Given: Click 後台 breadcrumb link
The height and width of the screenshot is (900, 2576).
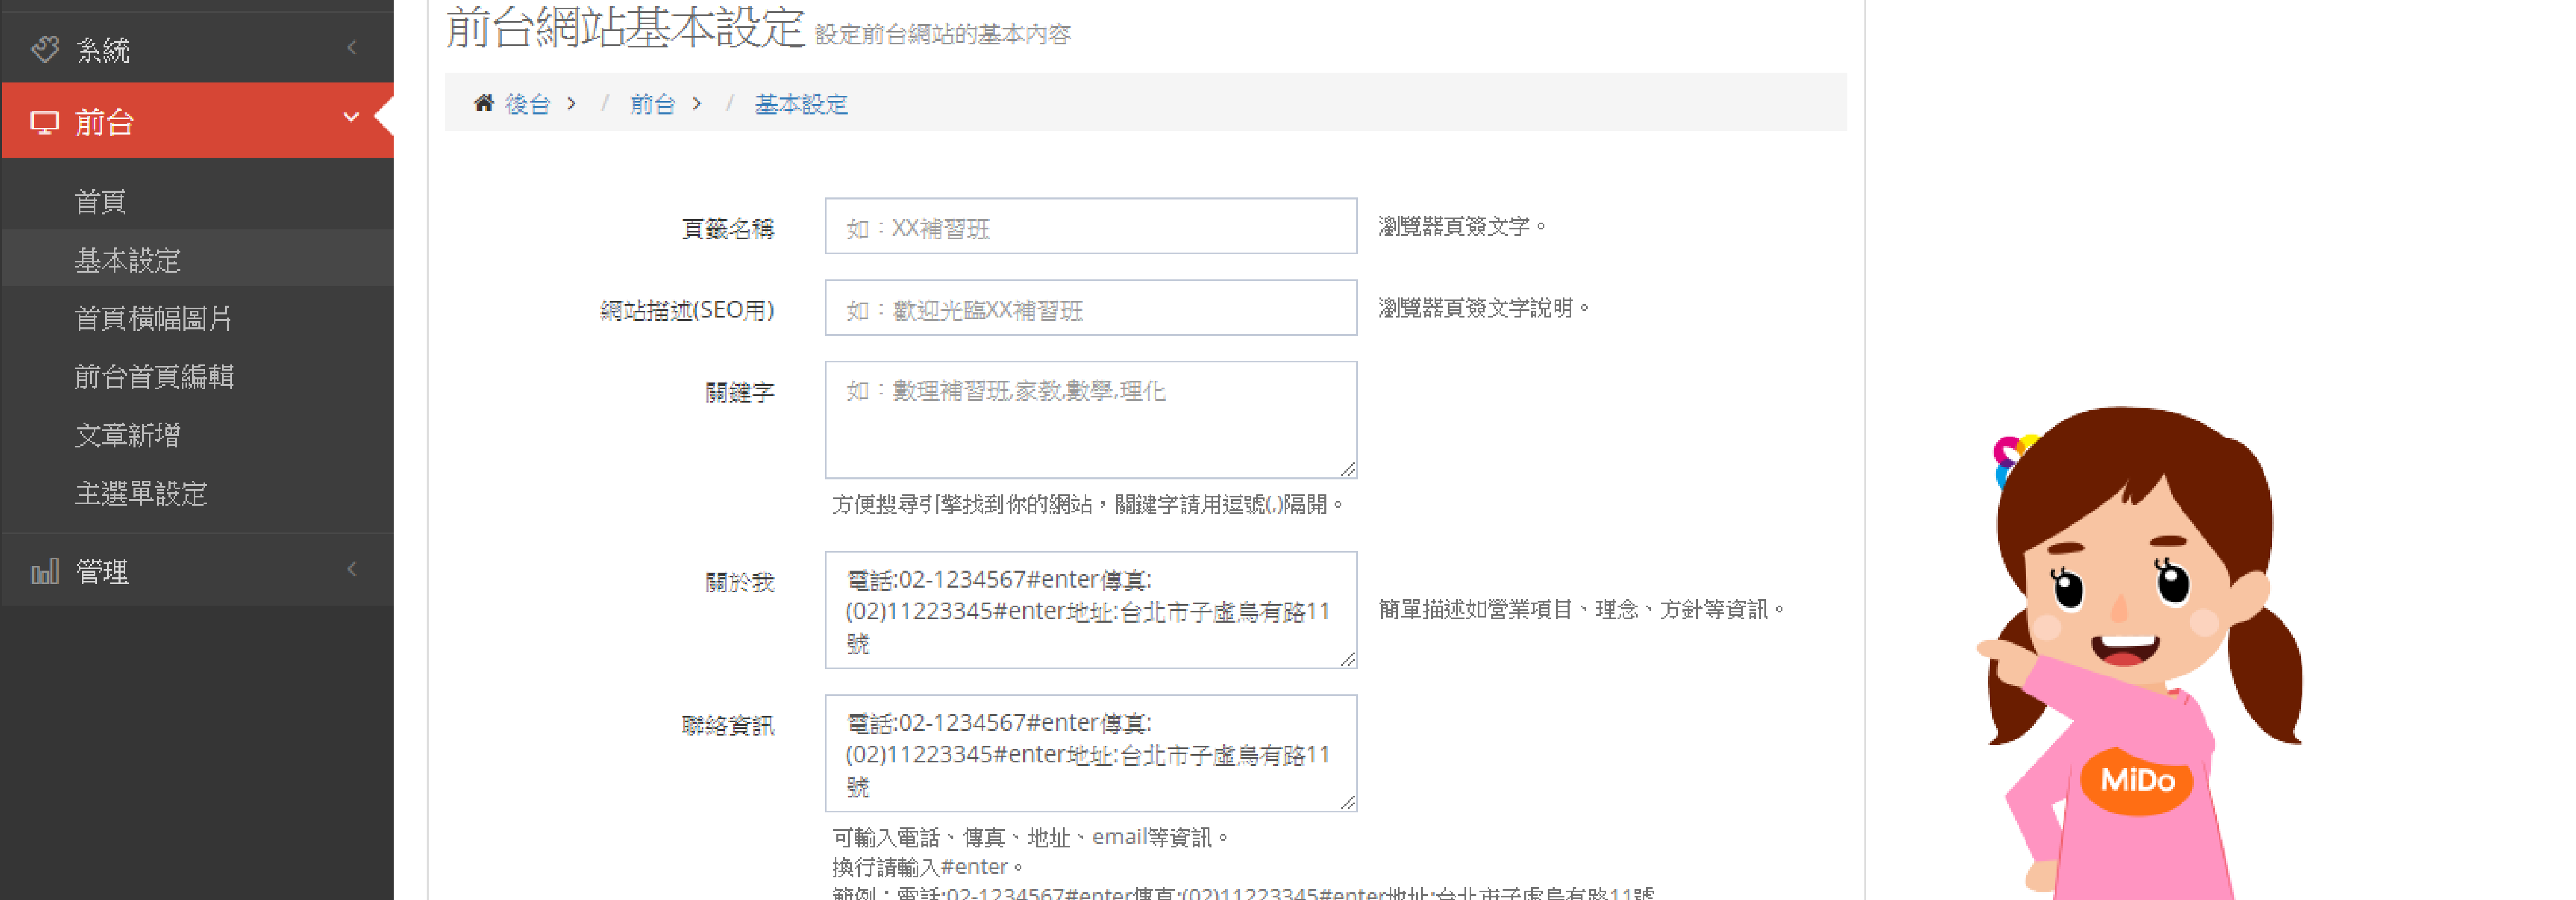Looking at the screenshot, I should (527, 104).
